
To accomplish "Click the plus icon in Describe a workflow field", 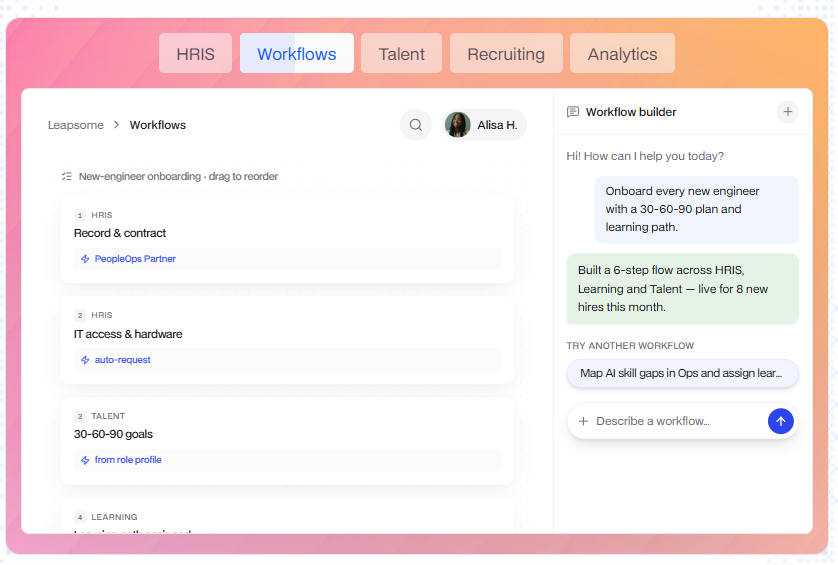I will pyautogui.click(x=583, y=421).
